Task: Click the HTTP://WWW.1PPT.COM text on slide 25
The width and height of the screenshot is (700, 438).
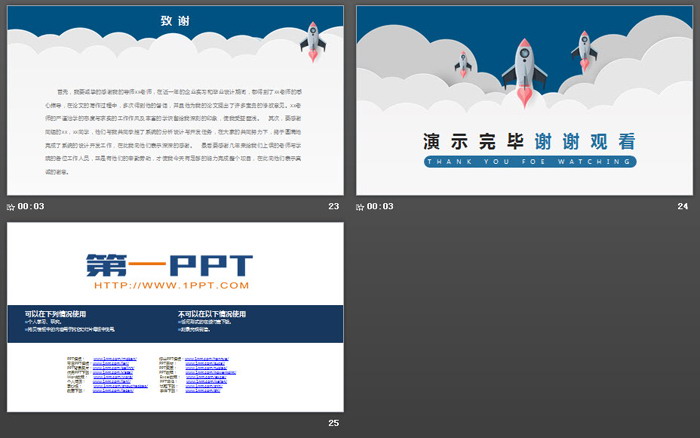Action: [171, 286]
